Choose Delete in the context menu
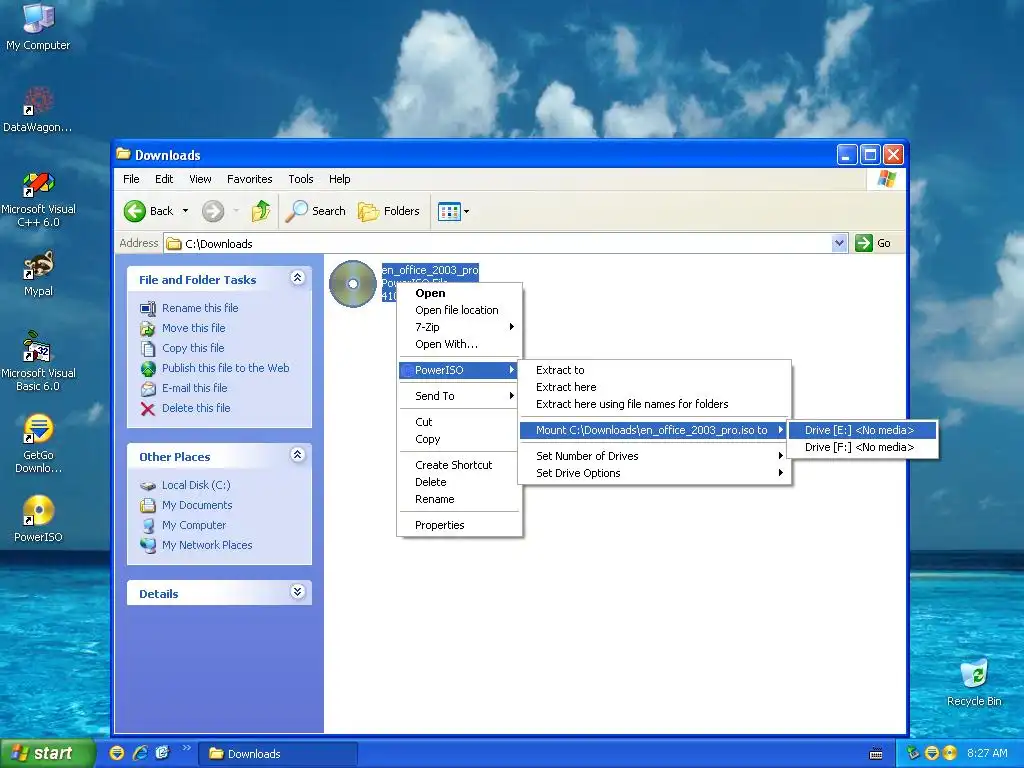 coord(459,482)
